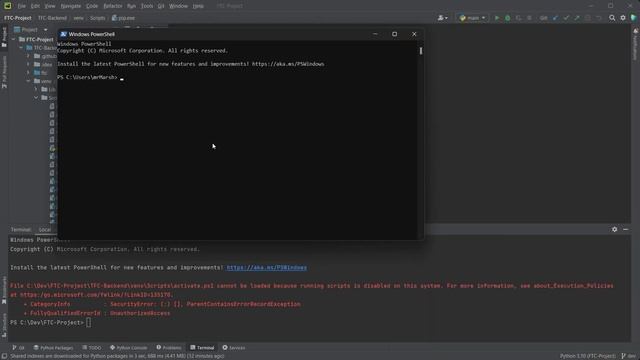
Task: Toggle the Pull Requests side tab
Action: tap(4, 72)
